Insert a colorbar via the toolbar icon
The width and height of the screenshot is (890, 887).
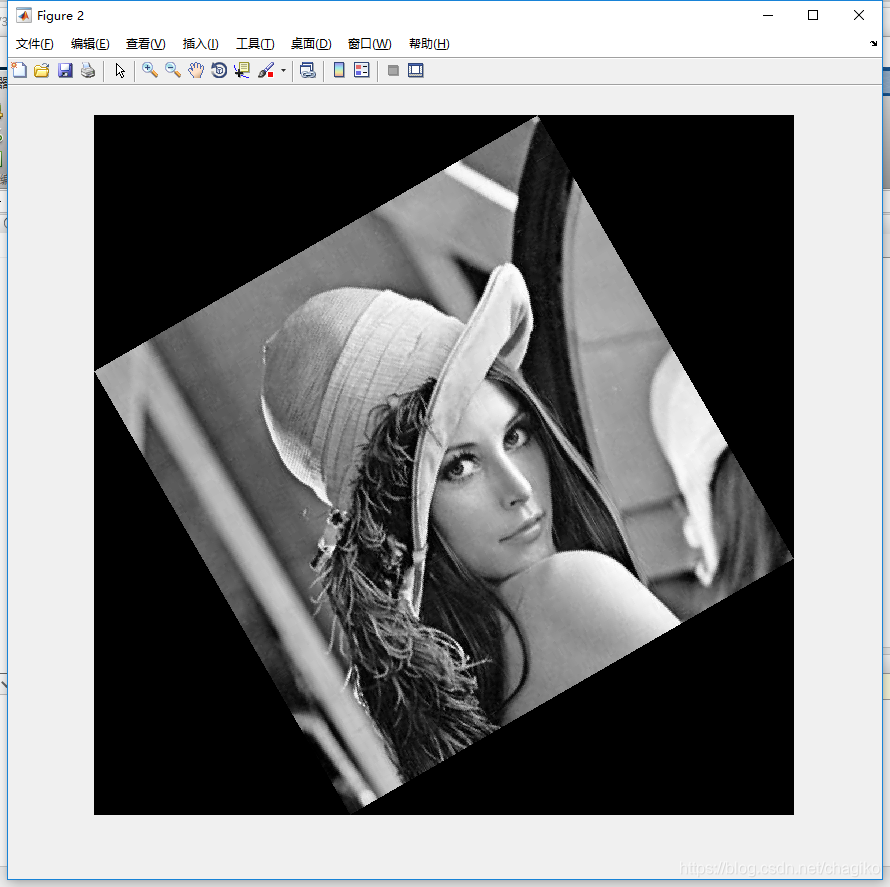tap(339, 70)
